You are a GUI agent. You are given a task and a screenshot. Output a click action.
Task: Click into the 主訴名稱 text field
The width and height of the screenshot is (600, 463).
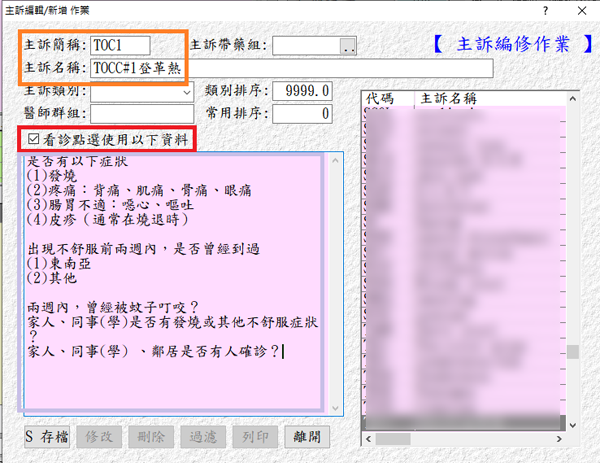click(x=290, y=69)
